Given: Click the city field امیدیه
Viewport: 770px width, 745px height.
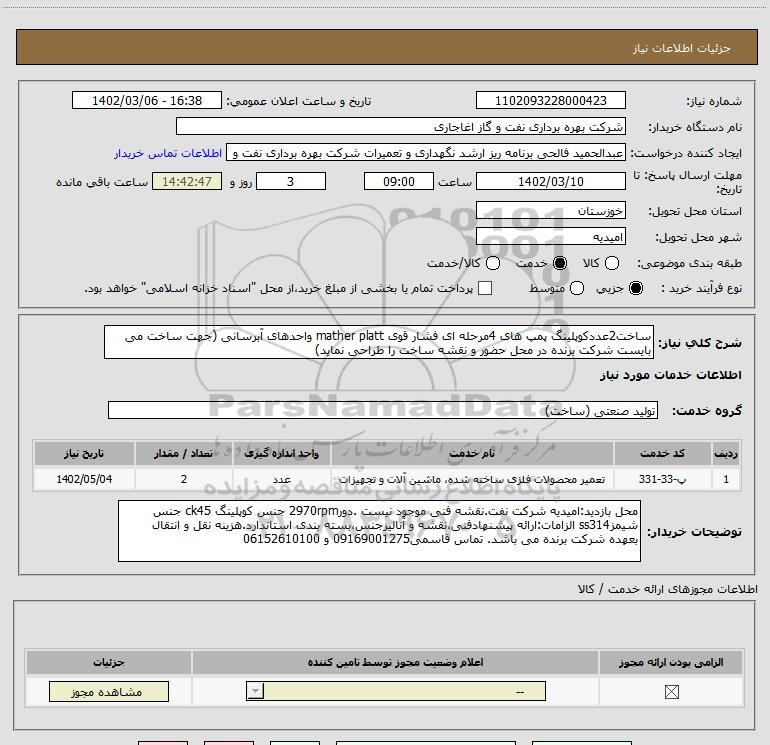Looking at the screenshot, I should pos(550,237).
